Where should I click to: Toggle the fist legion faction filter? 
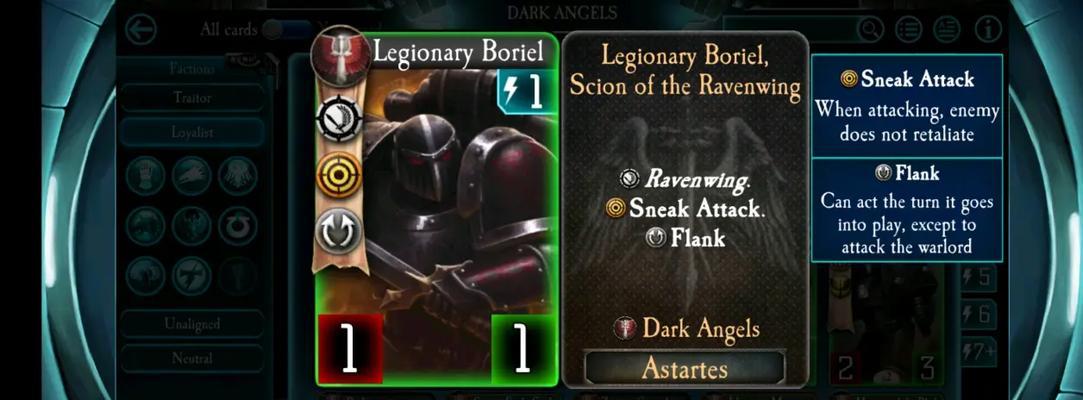tap(145, 175)
